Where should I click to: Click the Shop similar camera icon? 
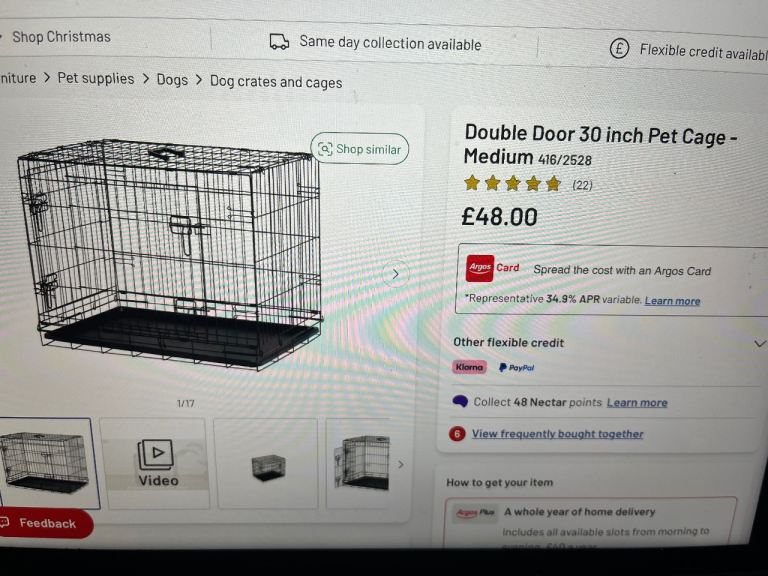pos(325,149)
